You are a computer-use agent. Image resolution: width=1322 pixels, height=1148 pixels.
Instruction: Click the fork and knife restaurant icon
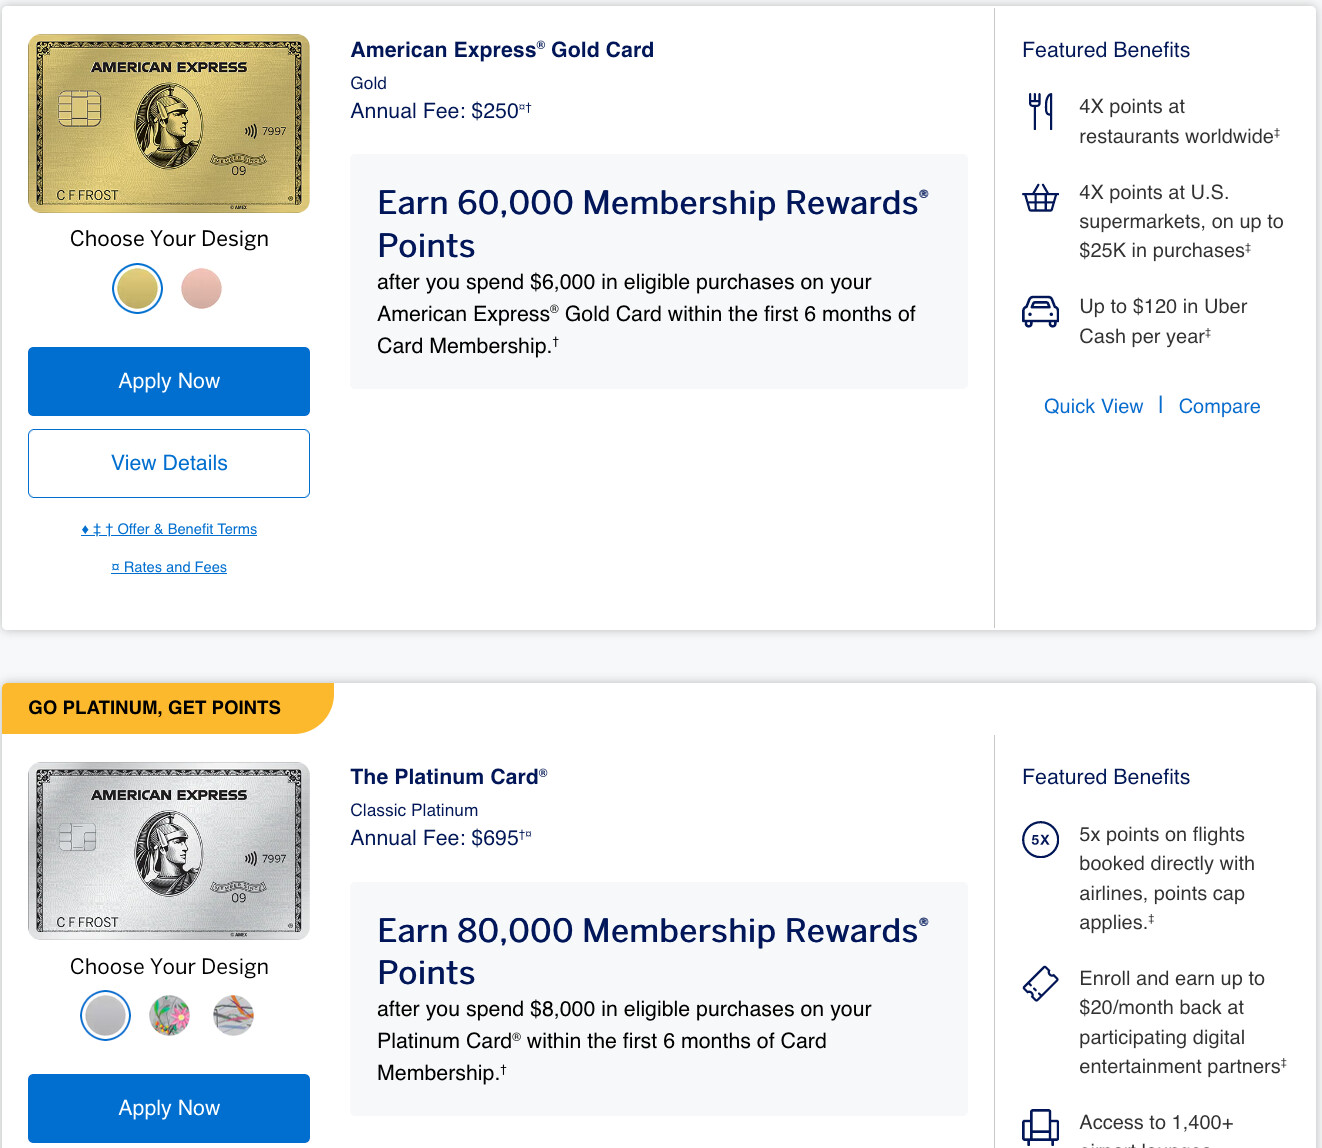pos(1040,111)
